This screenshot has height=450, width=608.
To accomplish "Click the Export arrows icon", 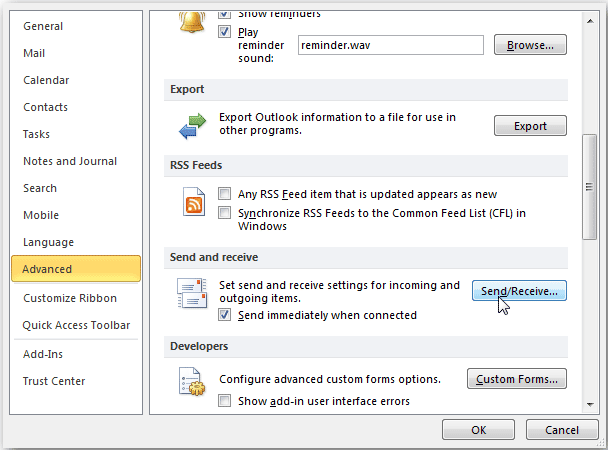I will point(191,125).
